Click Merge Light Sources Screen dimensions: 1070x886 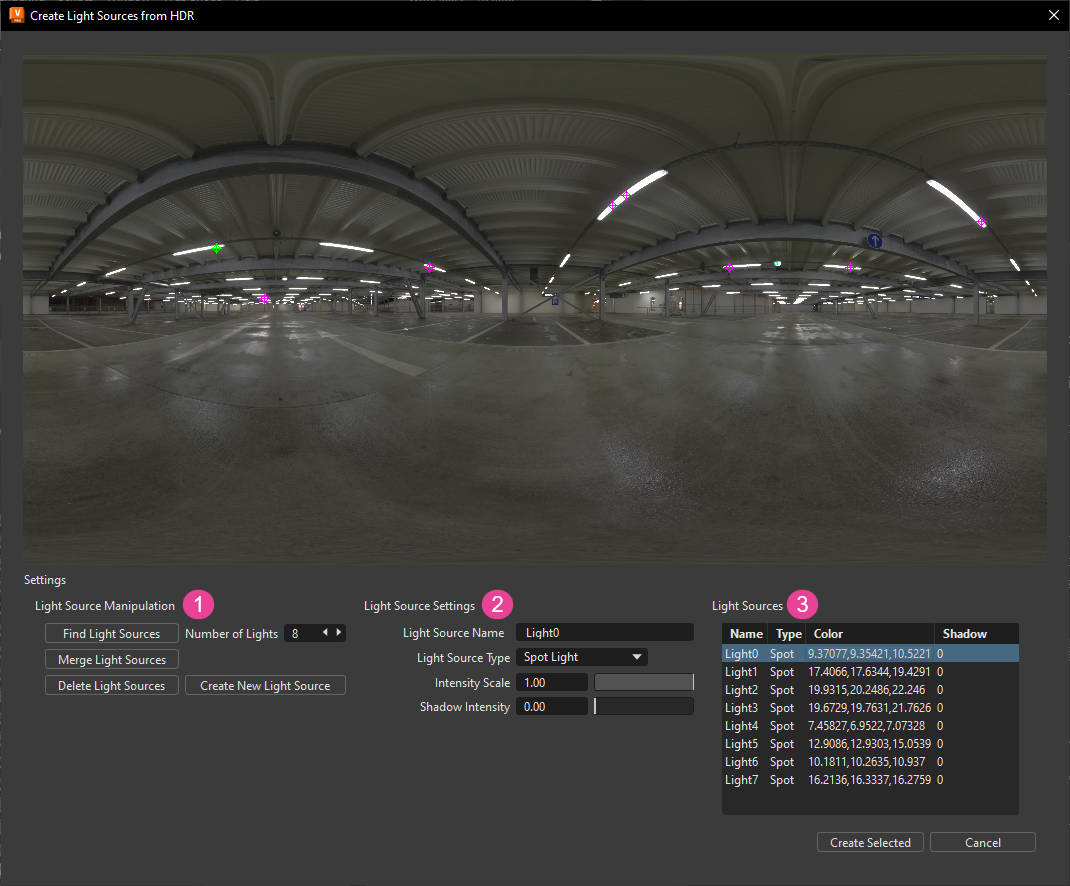(111, 658)
